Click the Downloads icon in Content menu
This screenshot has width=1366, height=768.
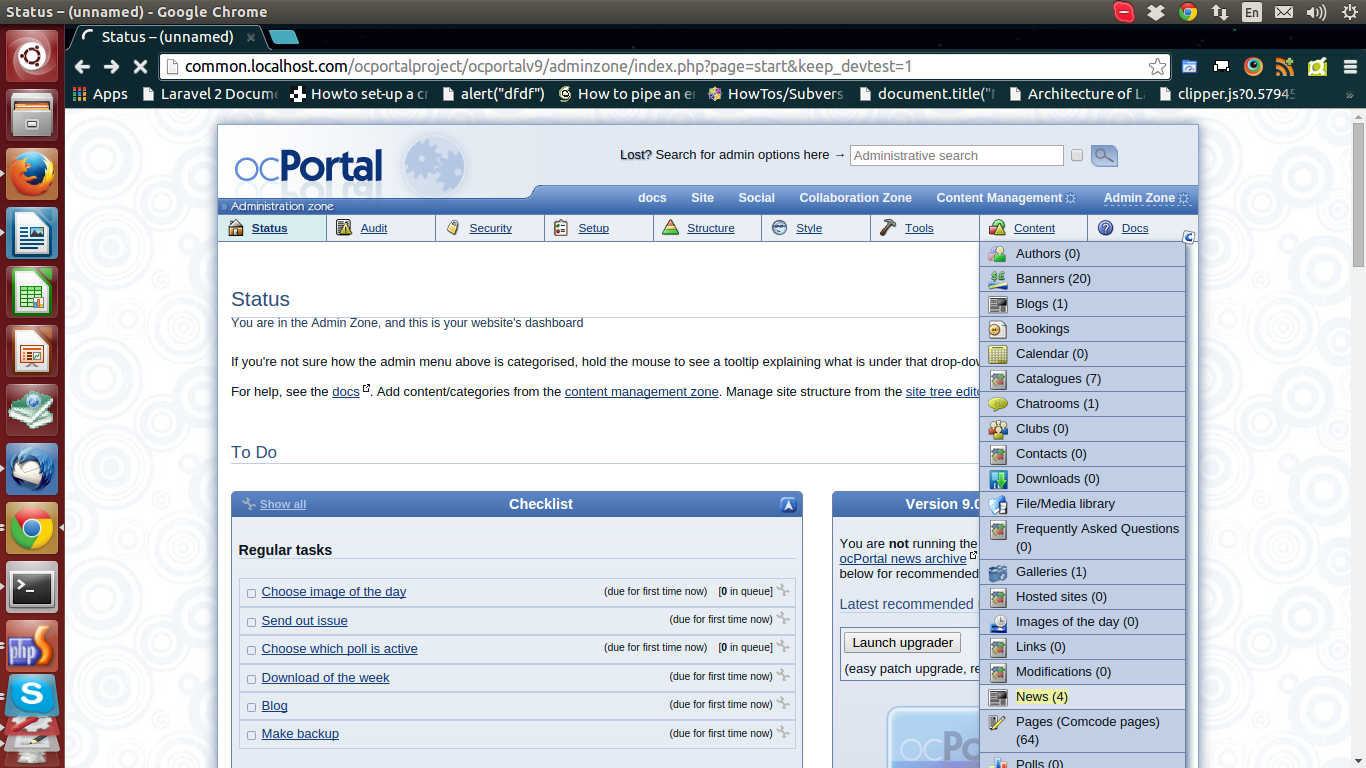pyautogui.click(x=997, y=479)
